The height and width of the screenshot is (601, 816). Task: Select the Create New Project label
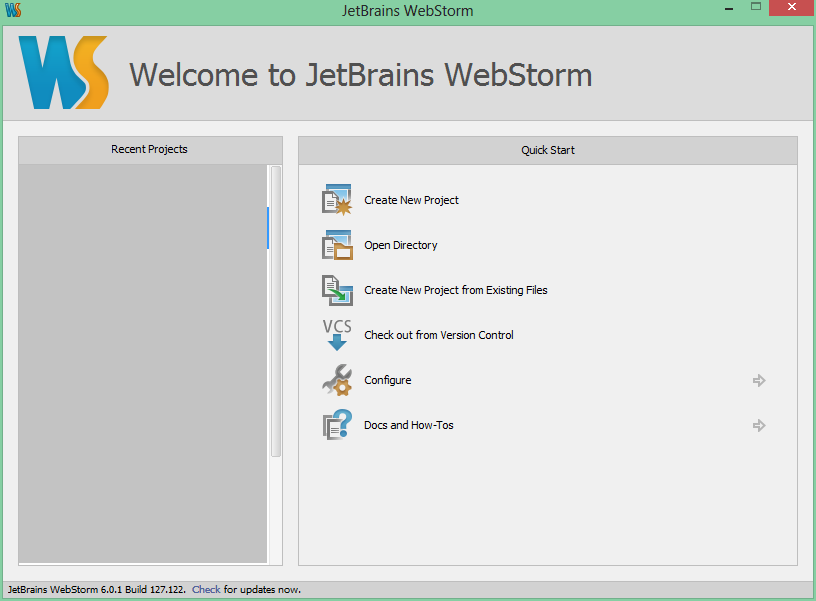click(x=411, y=200)
